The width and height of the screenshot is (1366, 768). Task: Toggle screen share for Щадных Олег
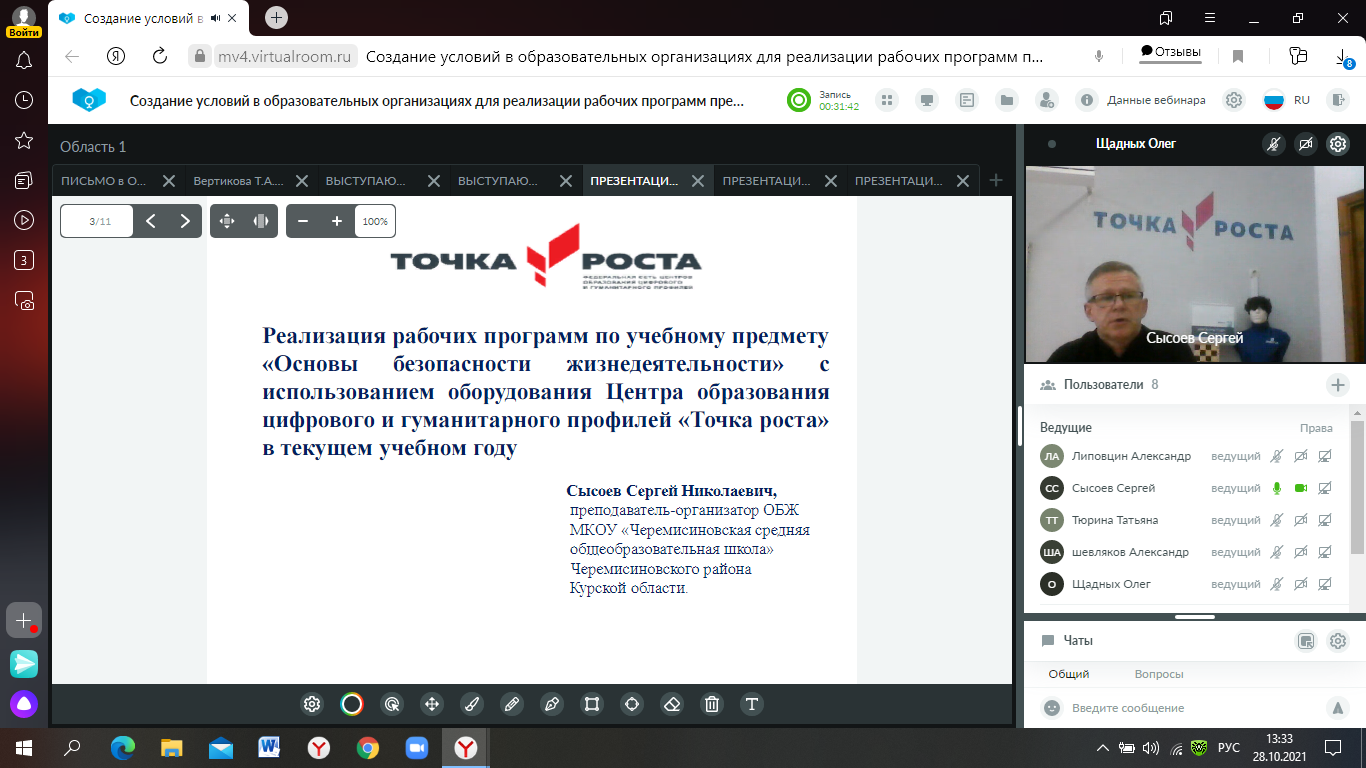pos(1325,584)
